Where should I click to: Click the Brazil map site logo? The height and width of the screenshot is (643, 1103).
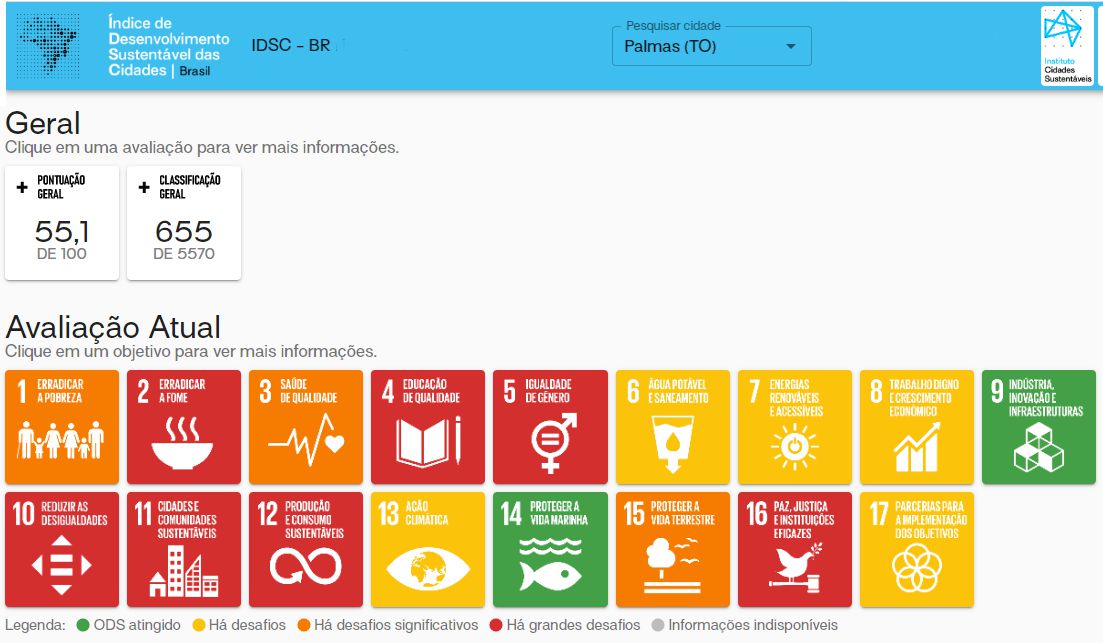coord(53,45)
